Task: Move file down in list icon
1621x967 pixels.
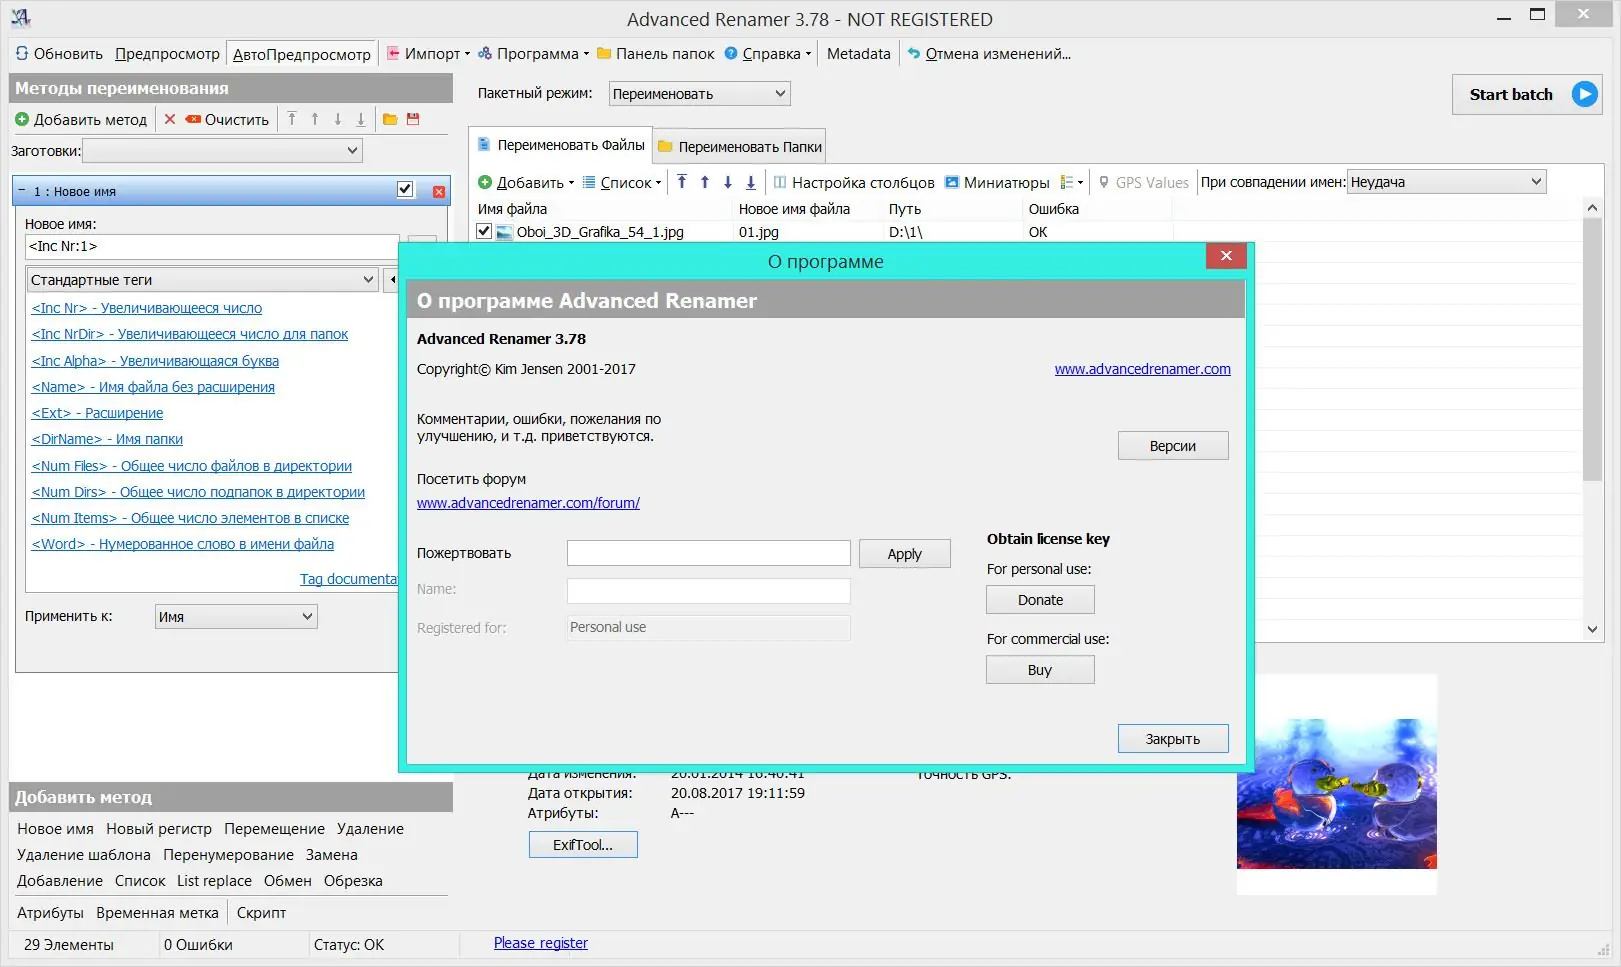Action: coord(728,182)
